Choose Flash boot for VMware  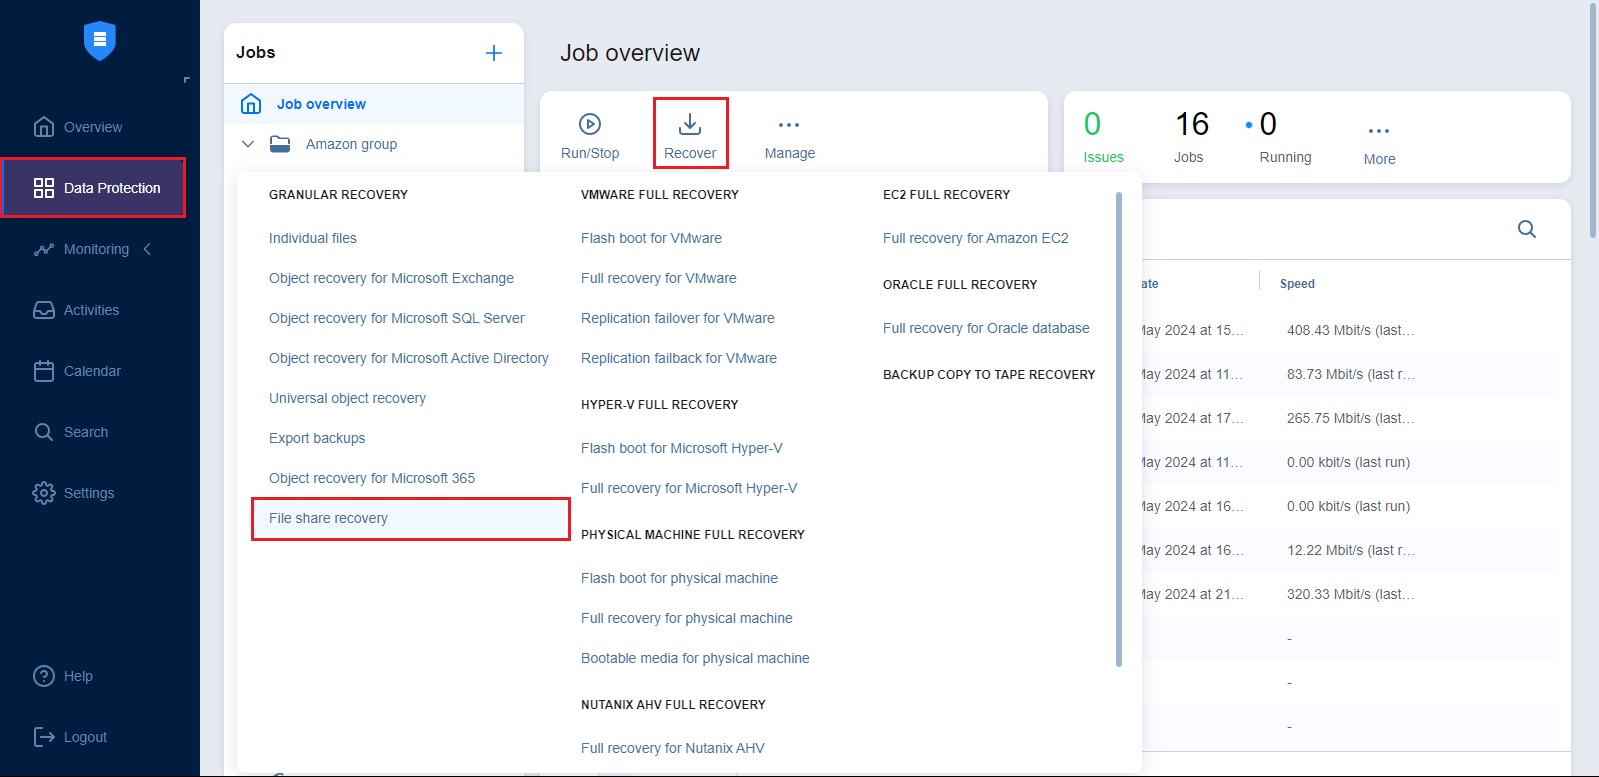pyautogui.click(x=651, y=238)
